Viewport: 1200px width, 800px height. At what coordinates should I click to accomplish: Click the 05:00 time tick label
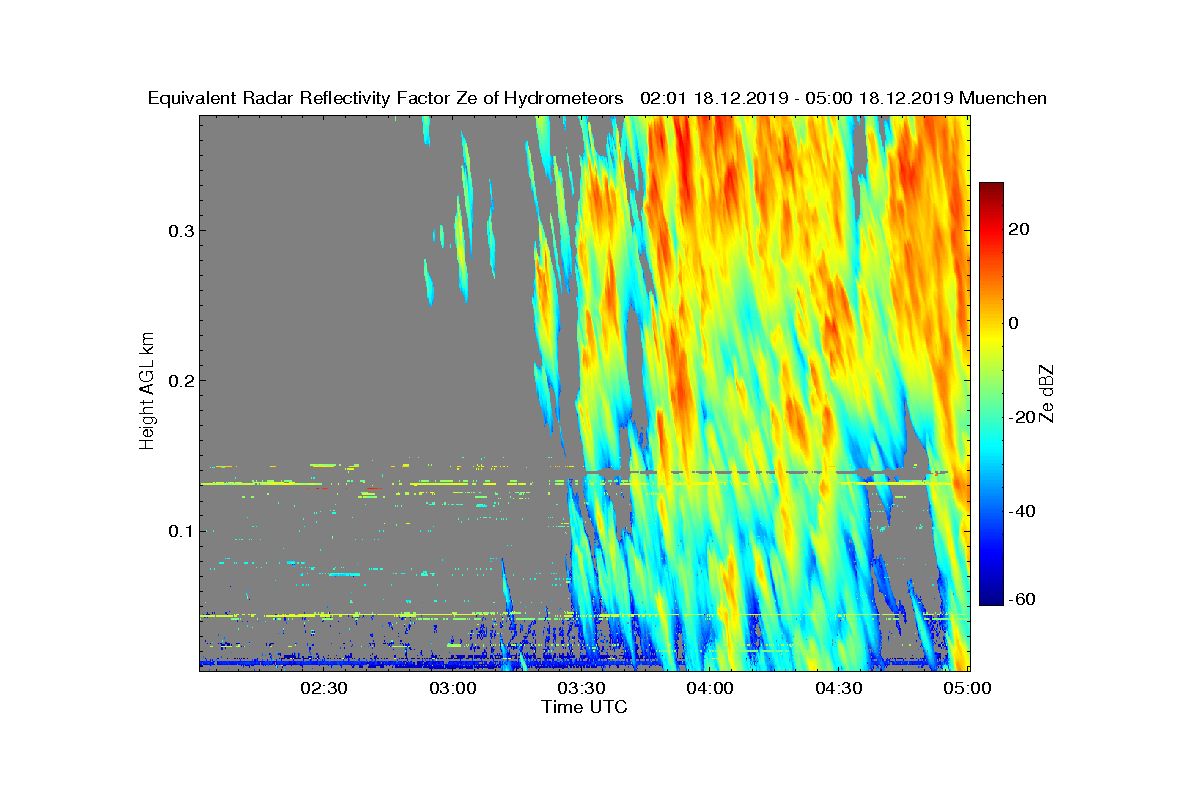pos(967,688)
